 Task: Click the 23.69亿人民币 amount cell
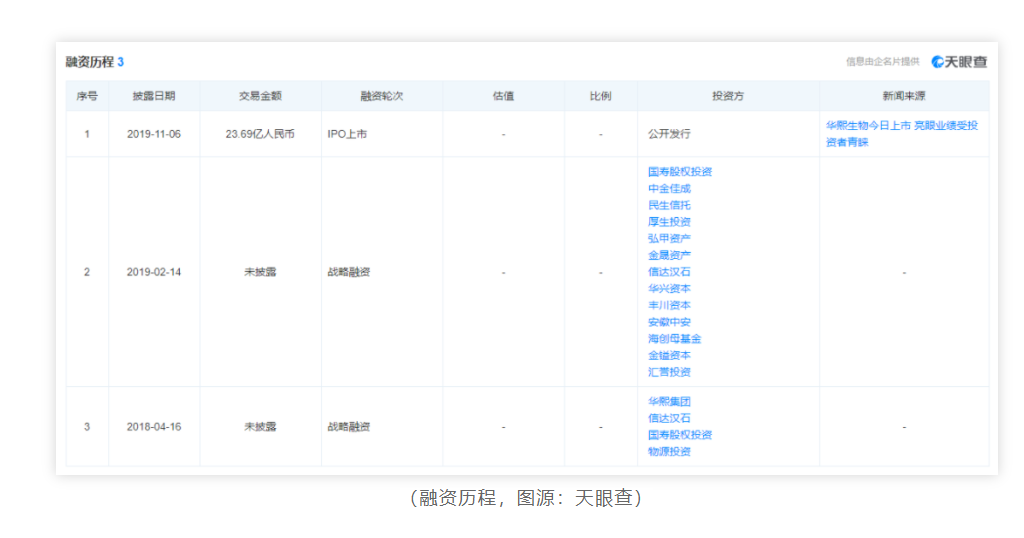pyautogui.click(x=260, y=134)
